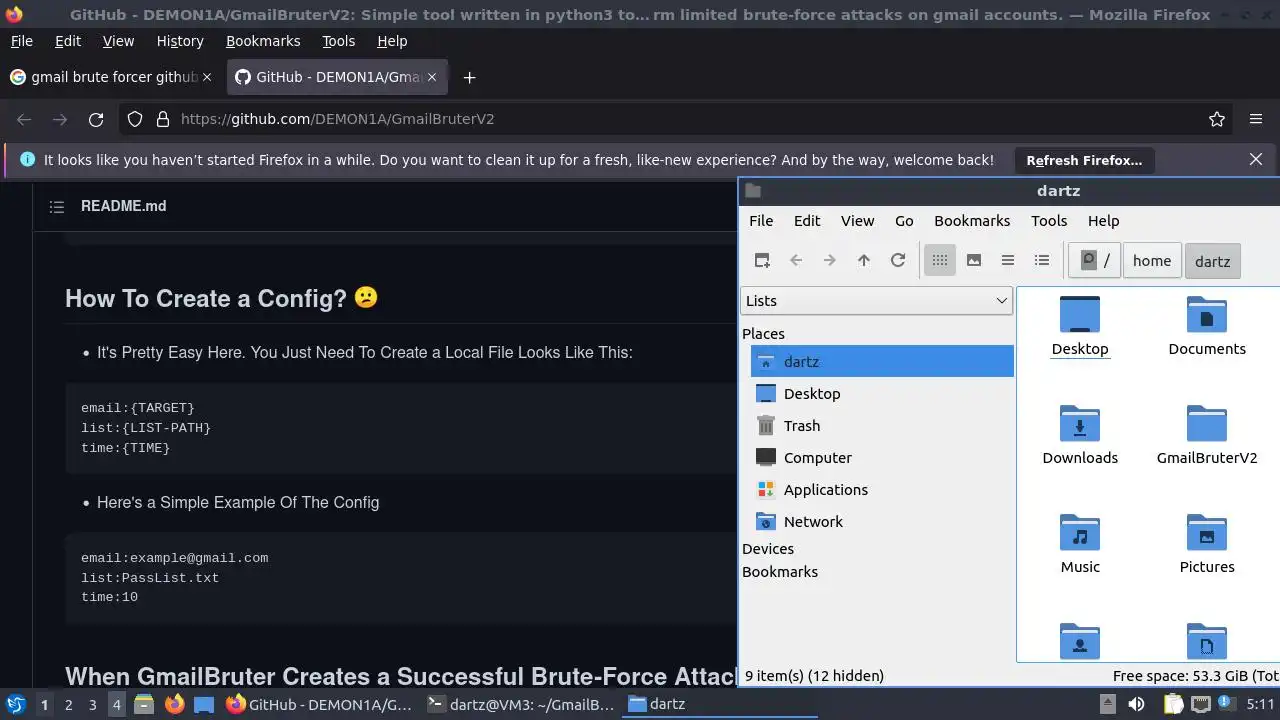The height and width of the screenshot is (720, 1280).
Task: Click the site padlock icon
Action: pyautogui.click(x=163, y=119)
